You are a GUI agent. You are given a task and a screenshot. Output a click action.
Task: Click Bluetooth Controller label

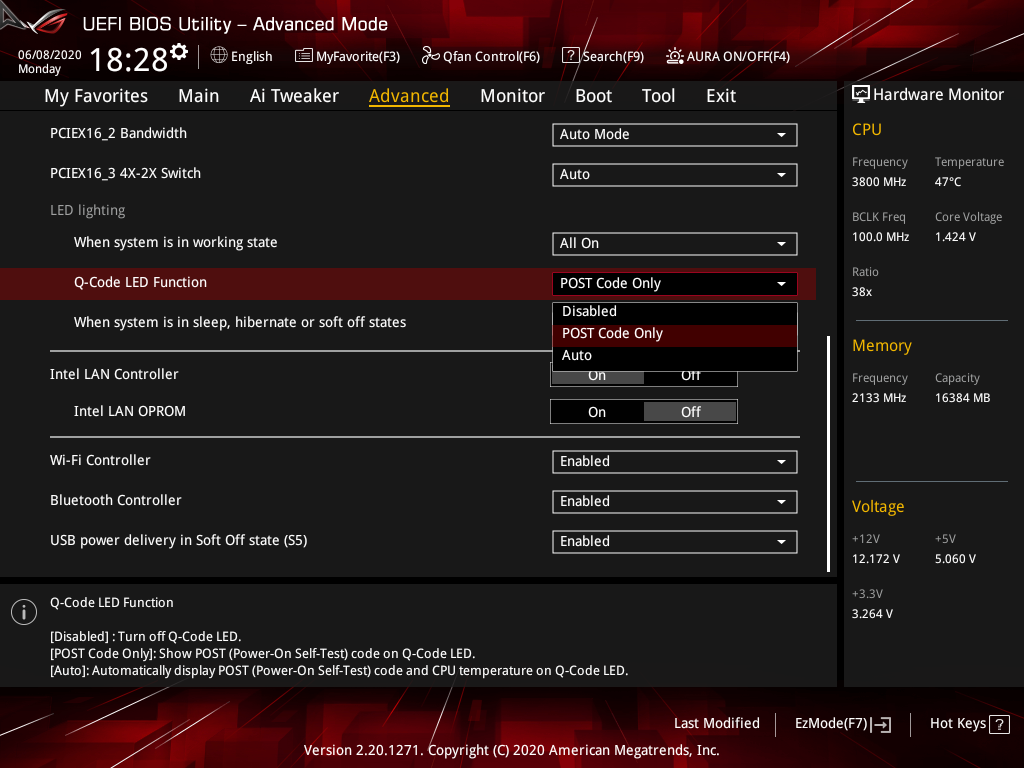point(116,500)
